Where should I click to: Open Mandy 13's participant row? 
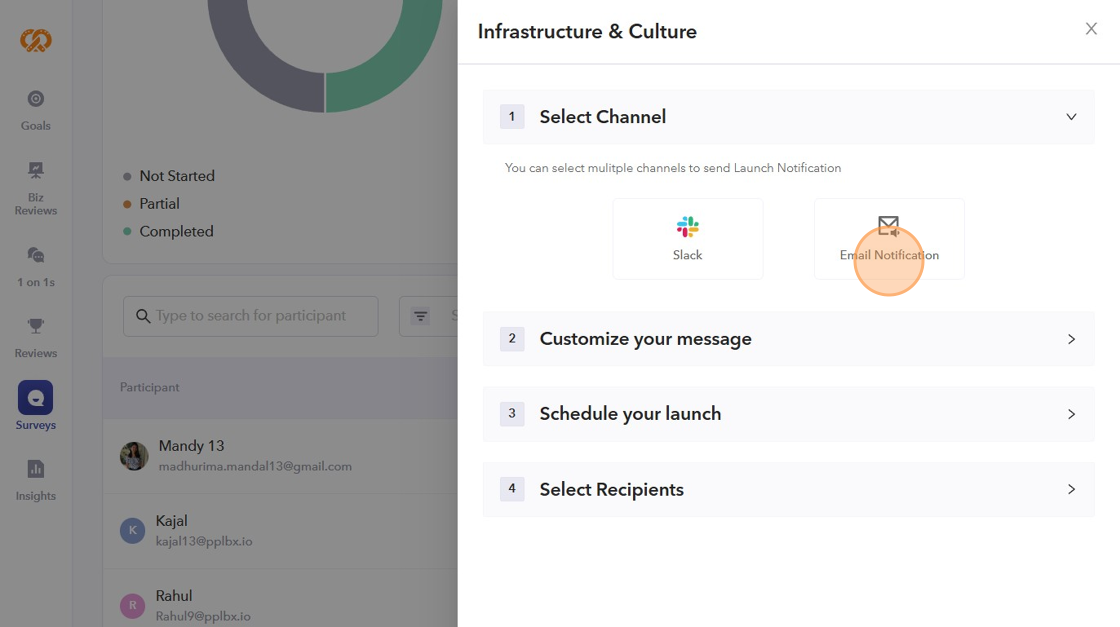[x=255, y=455]
